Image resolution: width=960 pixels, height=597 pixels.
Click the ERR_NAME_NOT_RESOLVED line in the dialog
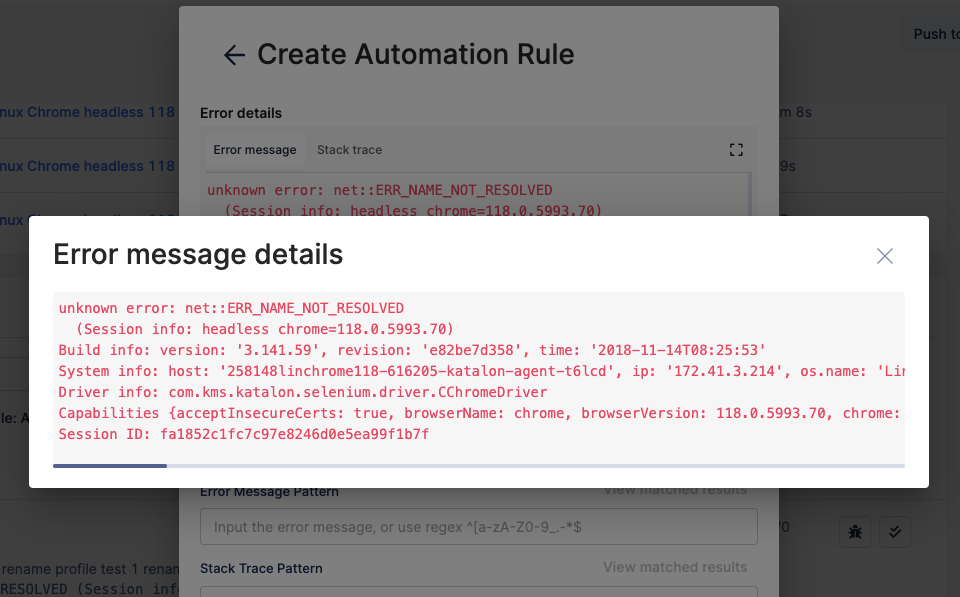coord(231,308)
